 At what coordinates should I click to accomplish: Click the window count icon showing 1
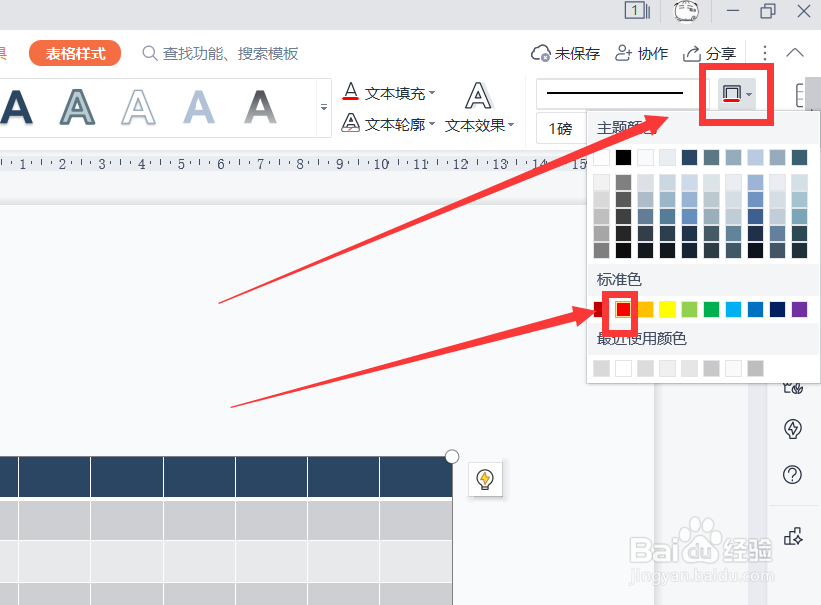[x=637, y=10]
